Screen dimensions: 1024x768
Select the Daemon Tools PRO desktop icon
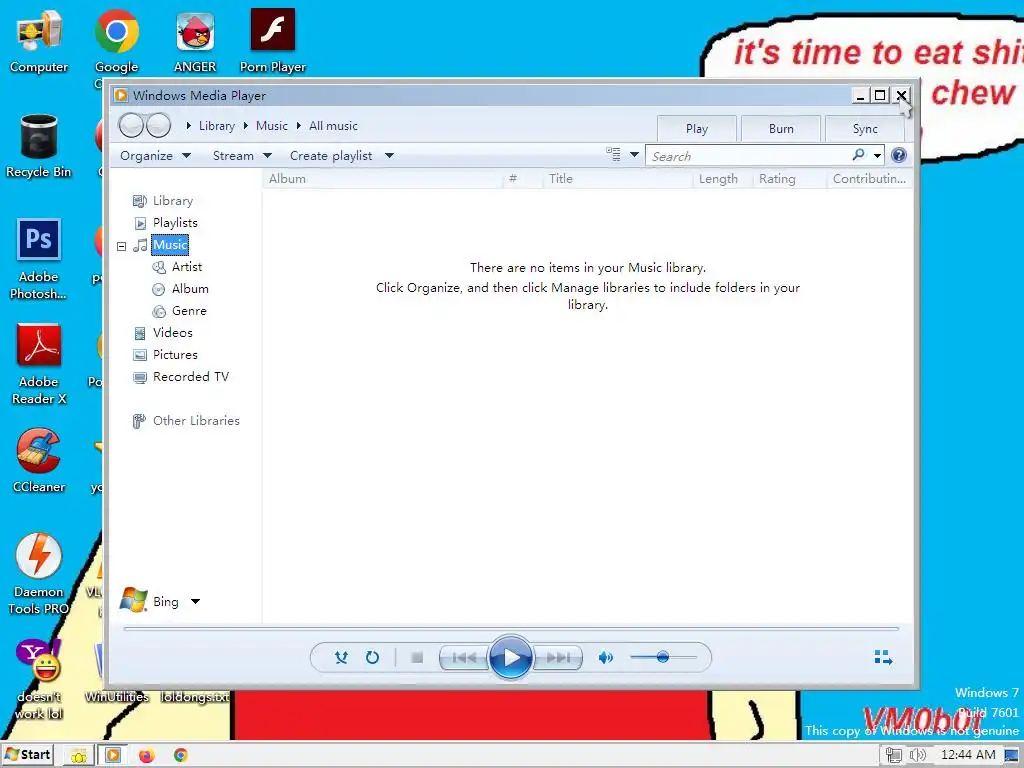click(x=39, y=574)
